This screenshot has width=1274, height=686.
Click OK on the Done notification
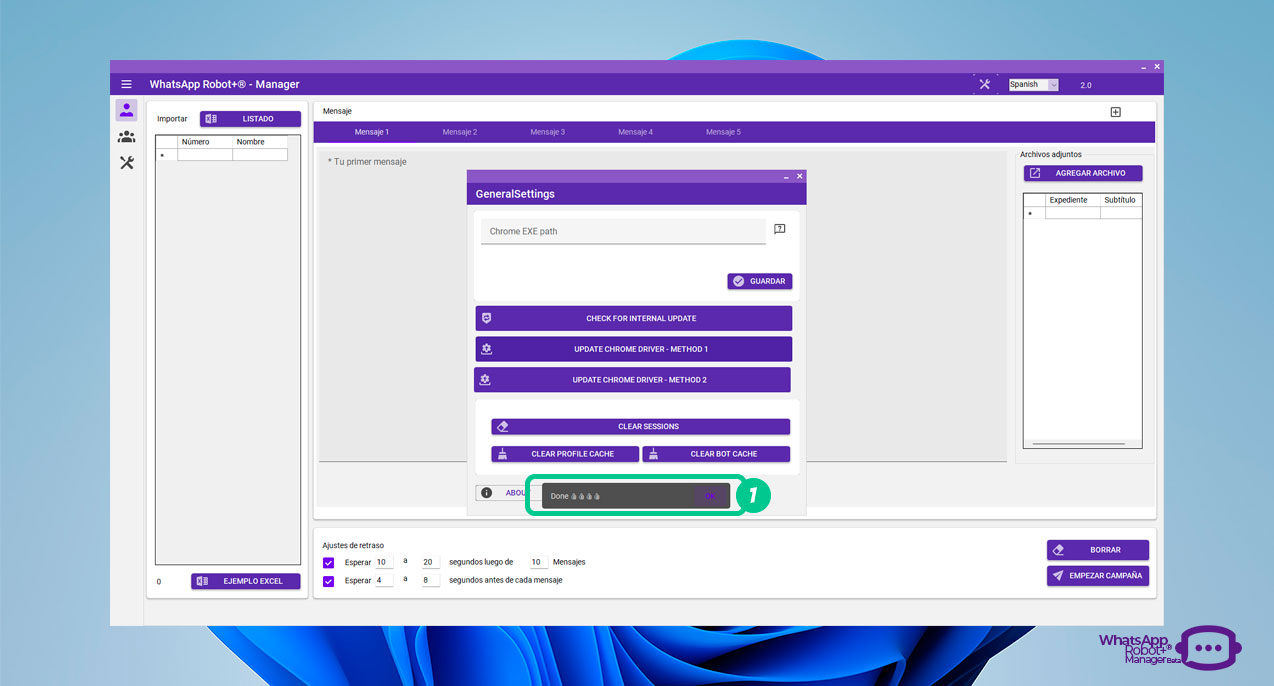[x=710, y=496]
